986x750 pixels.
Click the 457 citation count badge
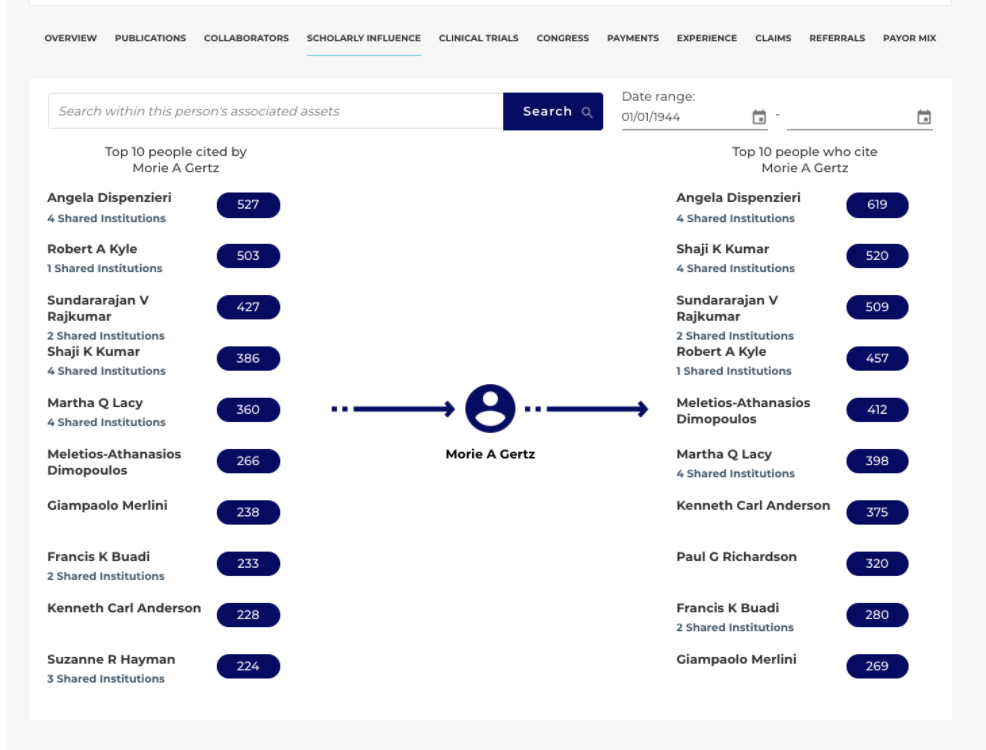tap(877, 358)
